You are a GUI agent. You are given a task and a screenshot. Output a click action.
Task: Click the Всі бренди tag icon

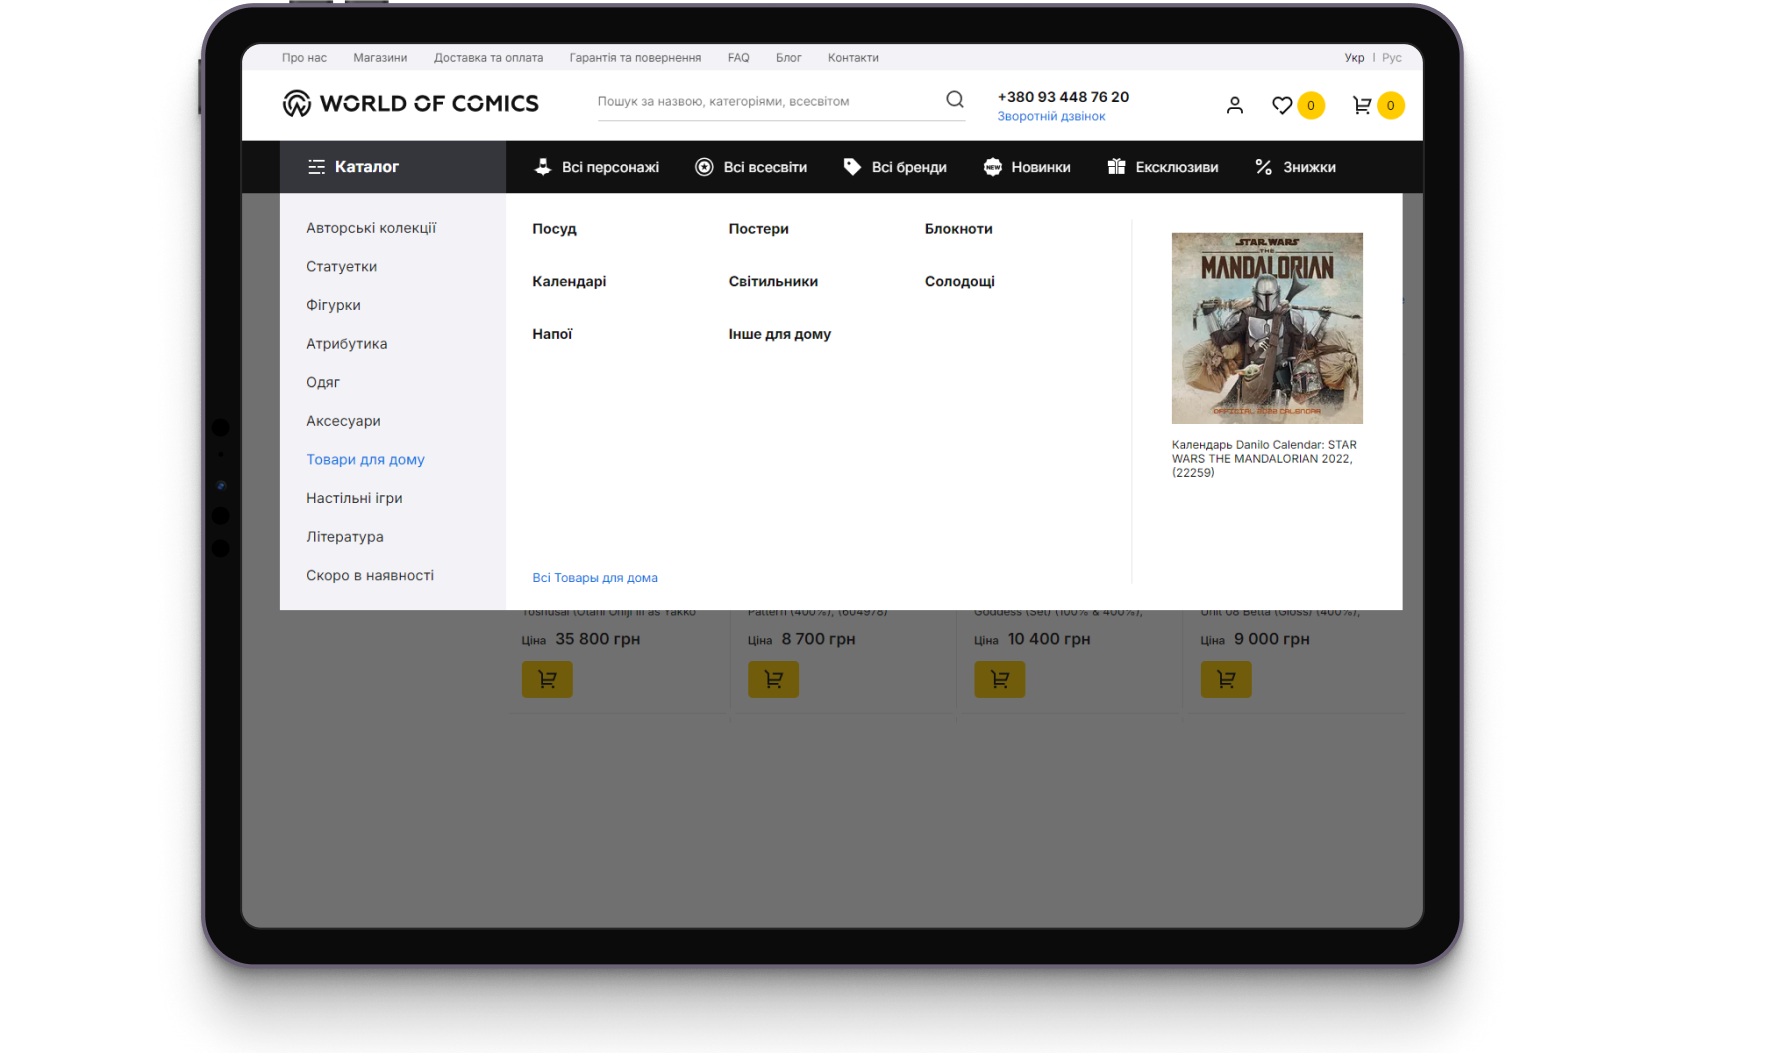pyautogui.click(x=852, y=167)
